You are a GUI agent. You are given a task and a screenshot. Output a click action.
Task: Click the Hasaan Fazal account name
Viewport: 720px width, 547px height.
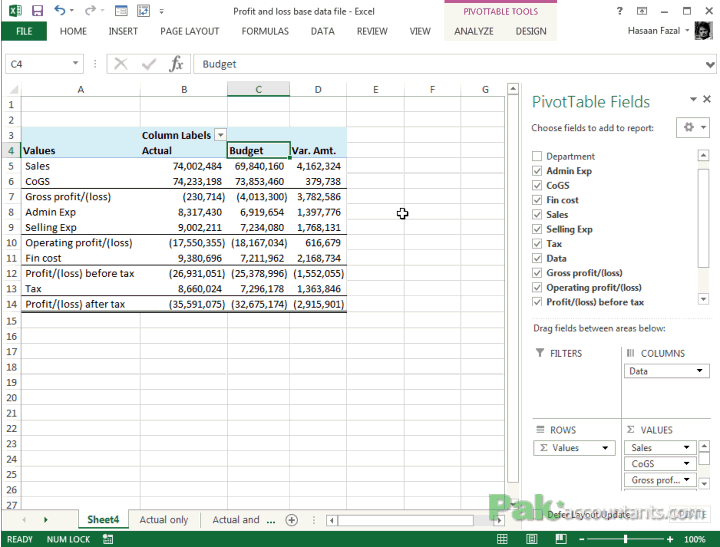pyautogui.click(x=654, y=31)
